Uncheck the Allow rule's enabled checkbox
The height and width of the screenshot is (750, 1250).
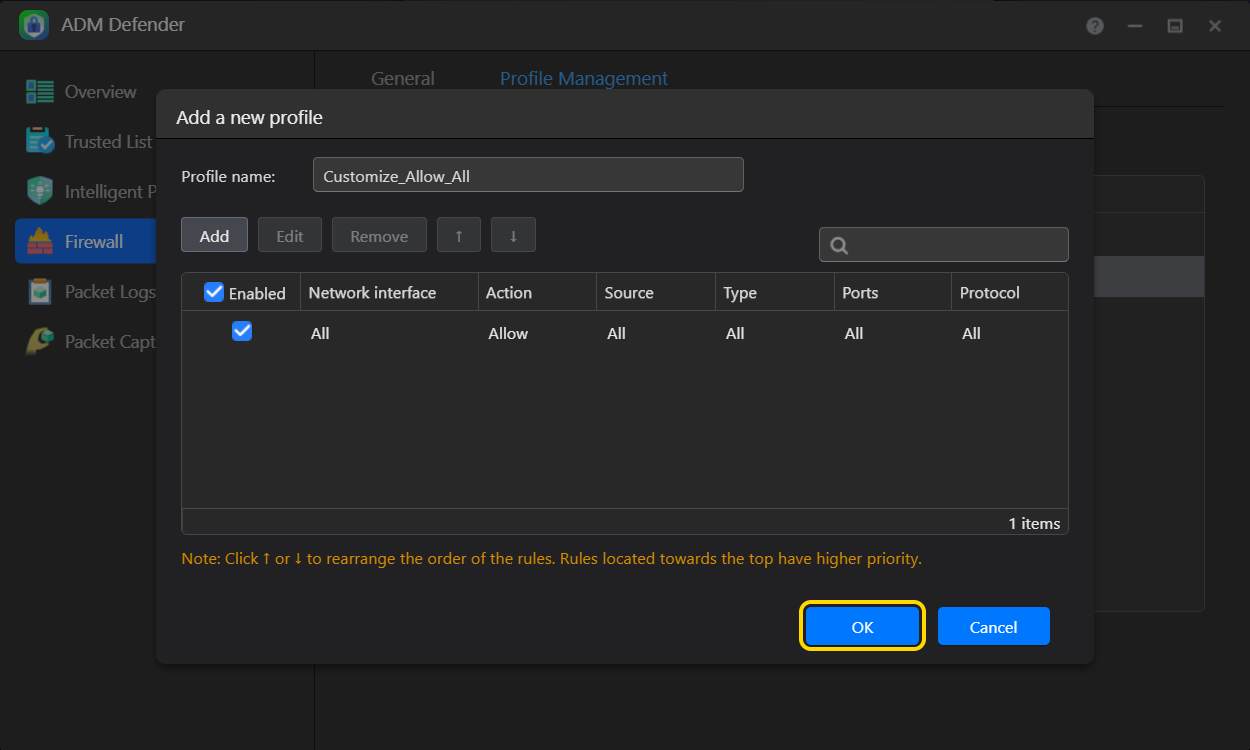point(242,331)
